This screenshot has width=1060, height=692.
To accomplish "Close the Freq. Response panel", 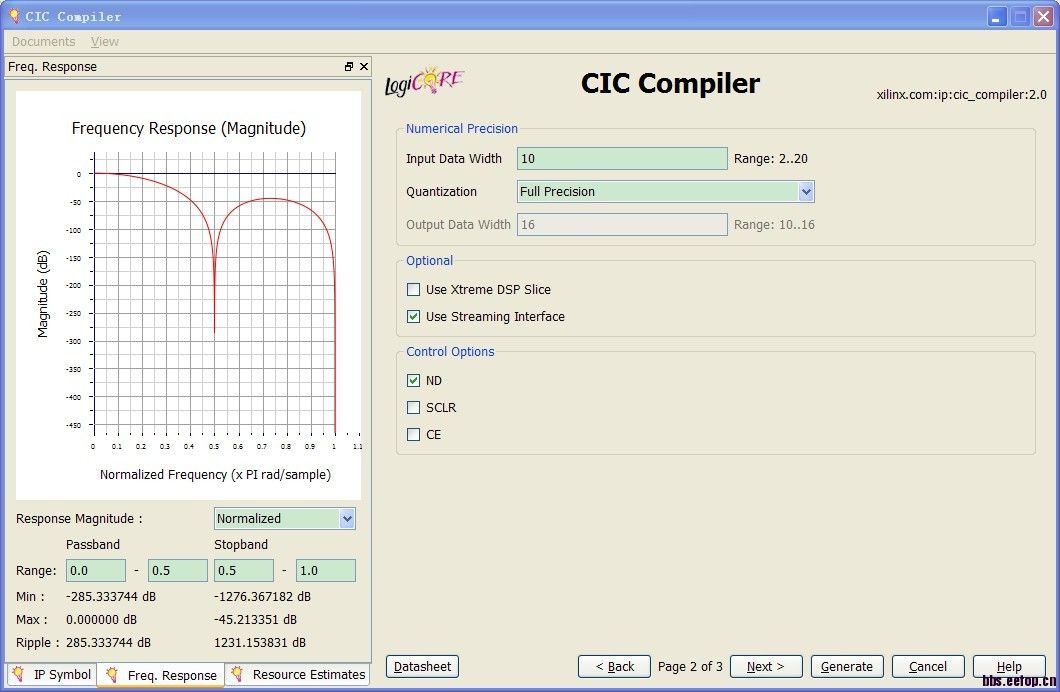I will 364,66.
